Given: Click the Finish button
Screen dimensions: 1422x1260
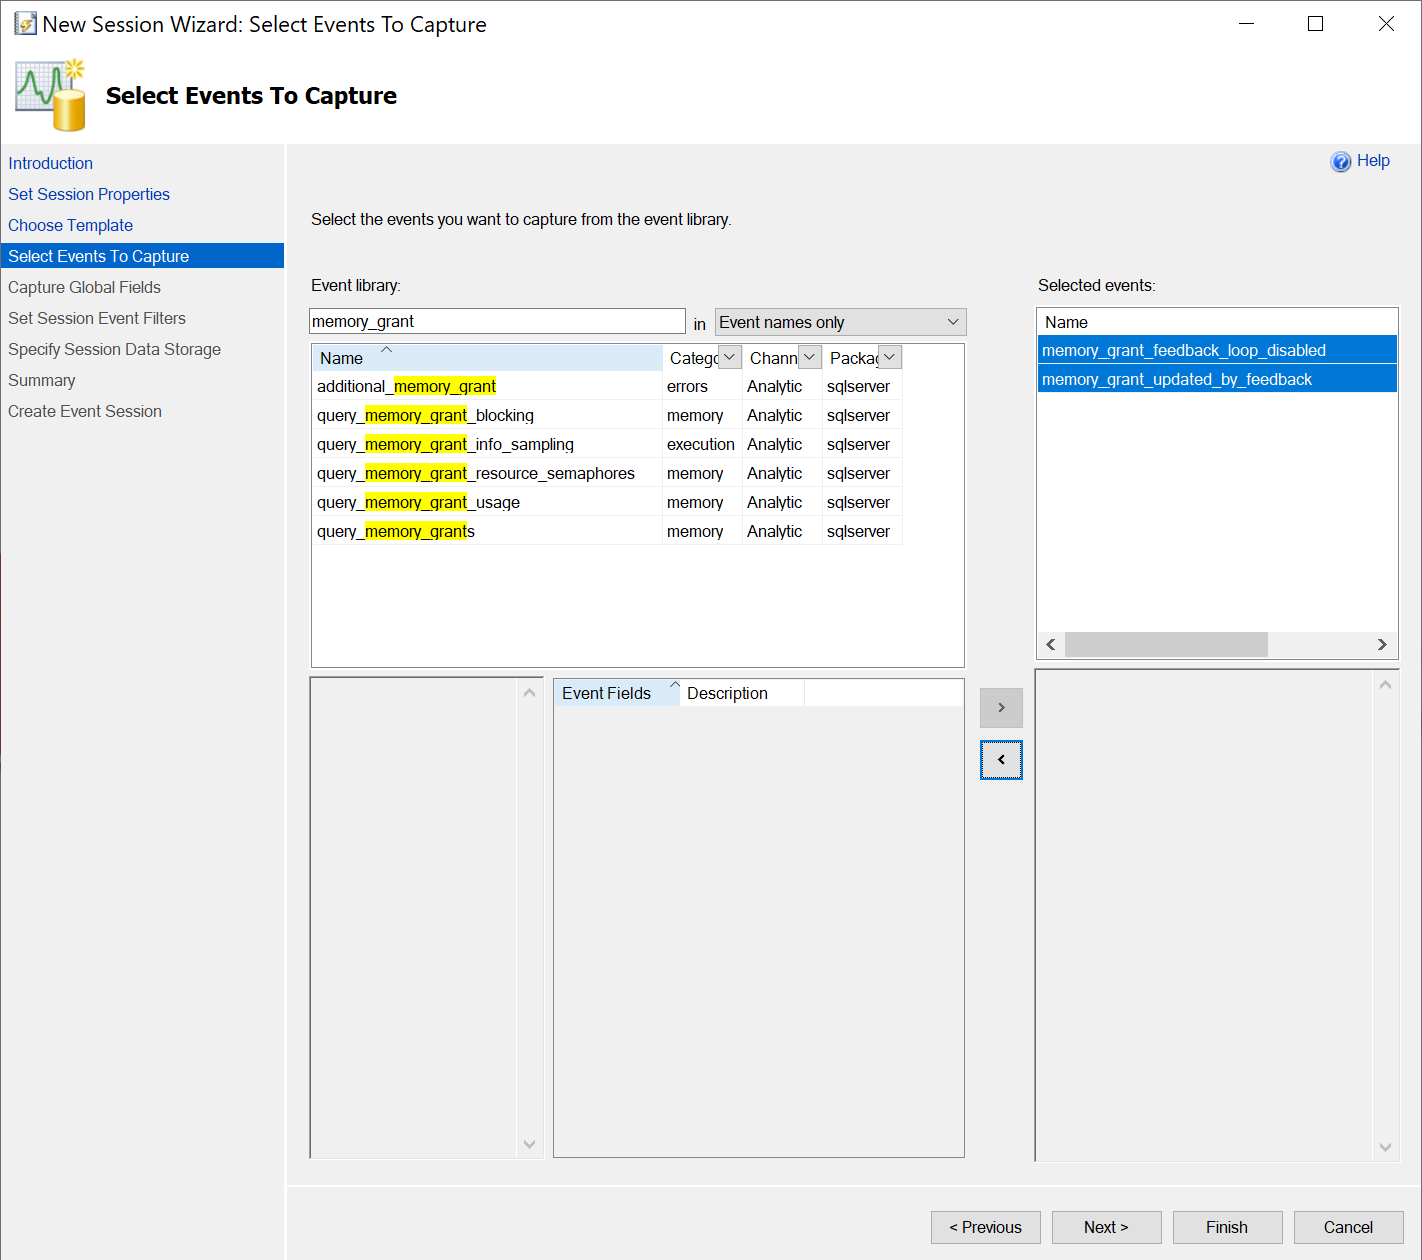Looking at the screenshot, I should point(1228,1227).
